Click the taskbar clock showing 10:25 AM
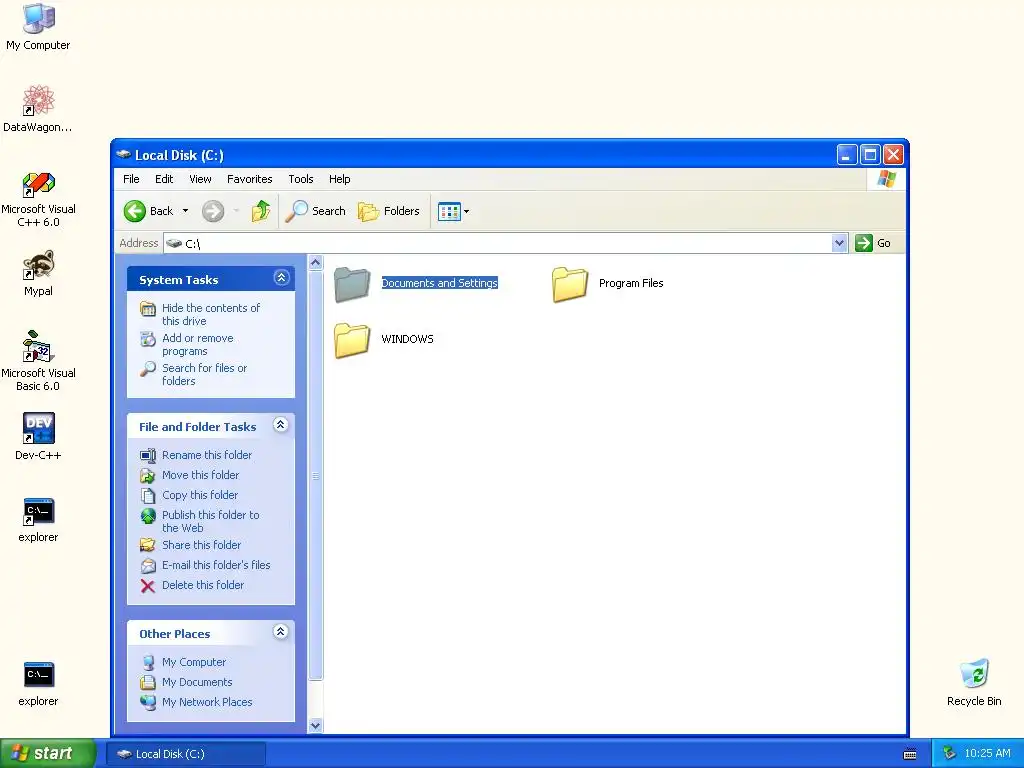 click(987, 754)
